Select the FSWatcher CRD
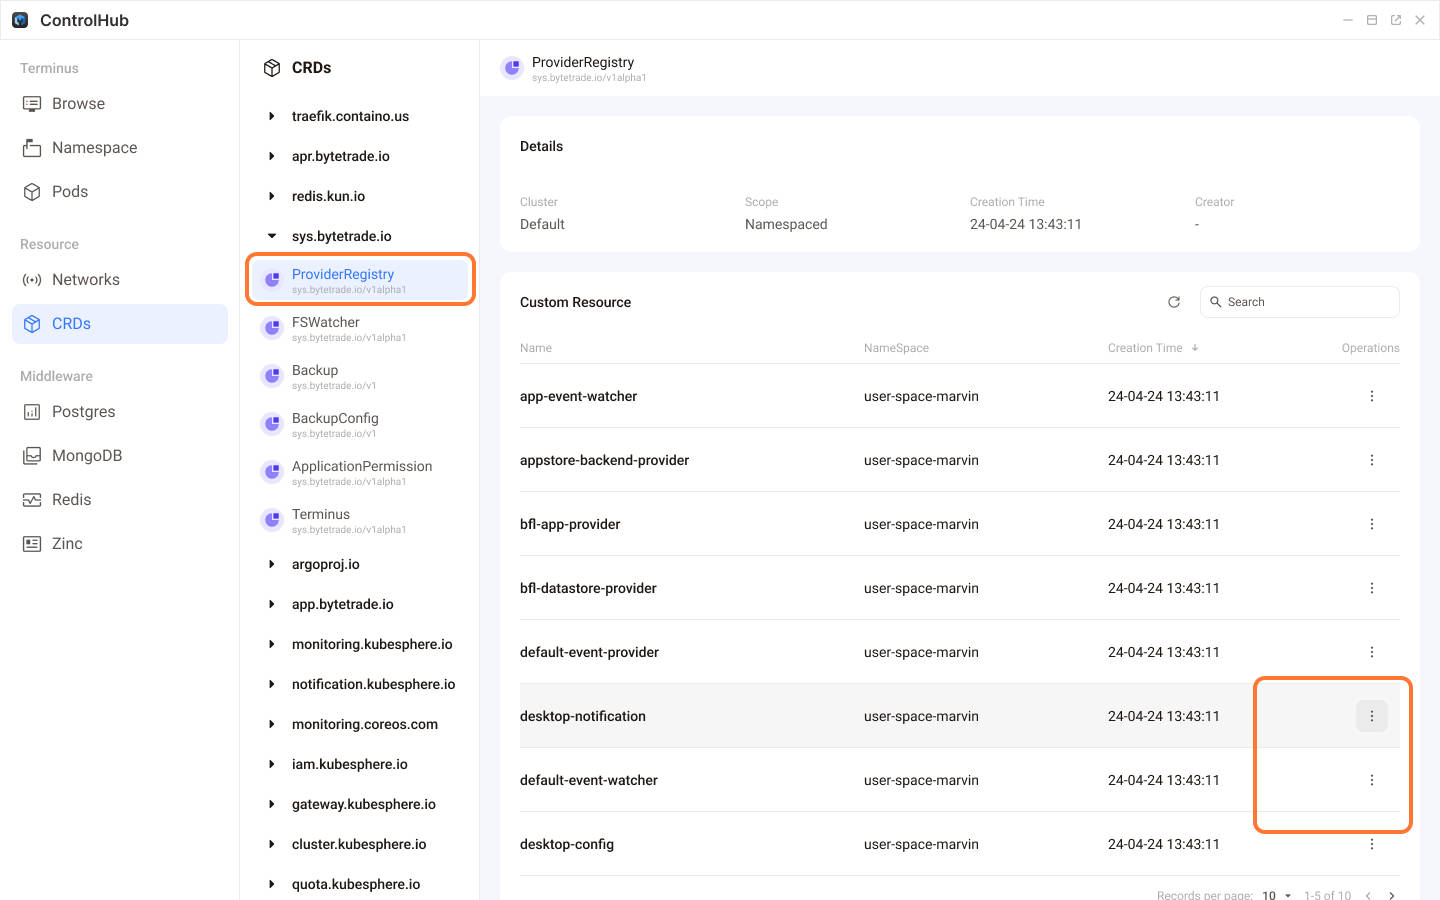Image resolution: width=1440 pixels, height=900 pixels. pyautogui.click(x=326, y=323)
